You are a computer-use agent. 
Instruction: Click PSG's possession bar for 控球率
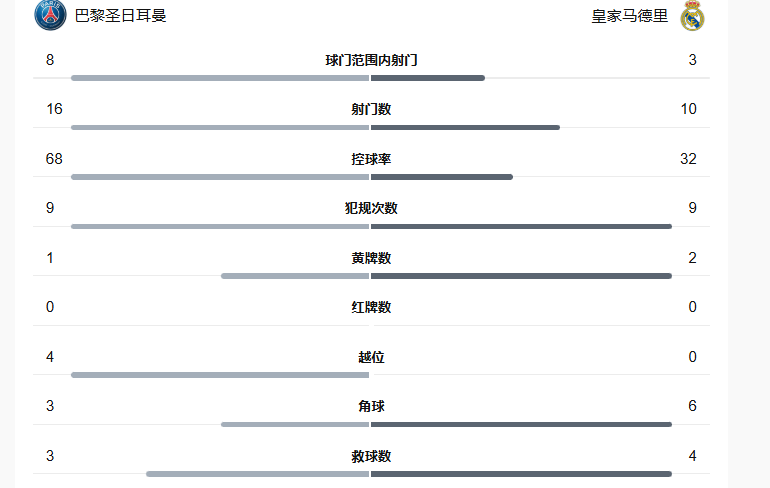coord(220,177)
